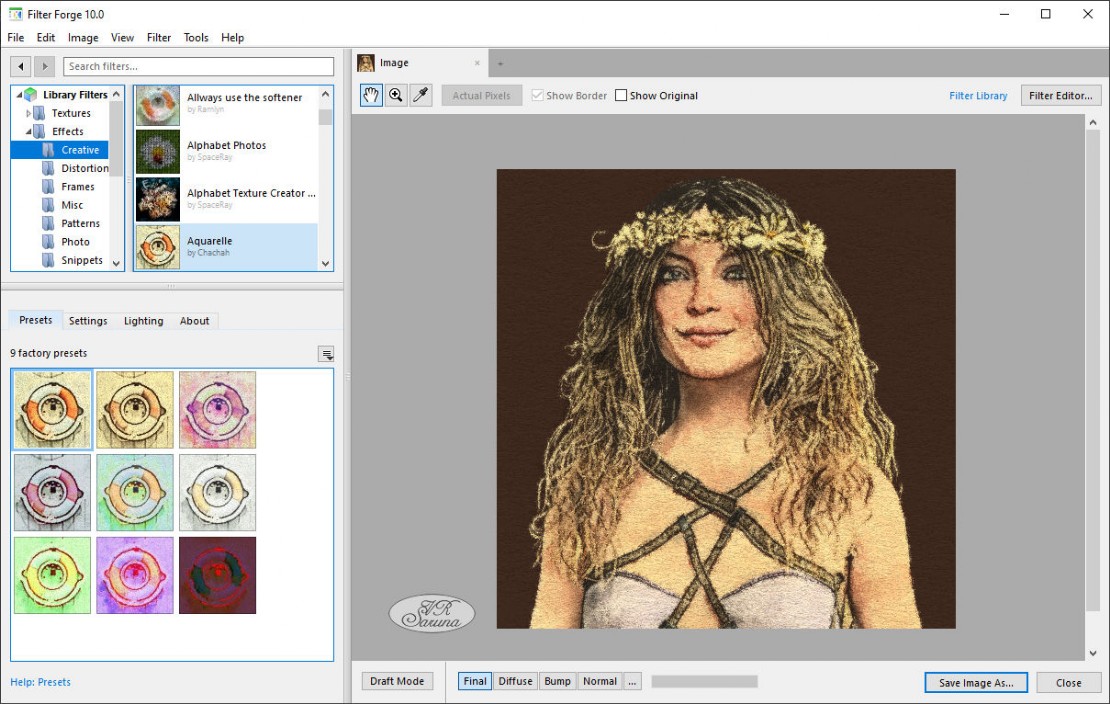Toggle Draft Mode

pyautogui.click(x=397, y=681)
